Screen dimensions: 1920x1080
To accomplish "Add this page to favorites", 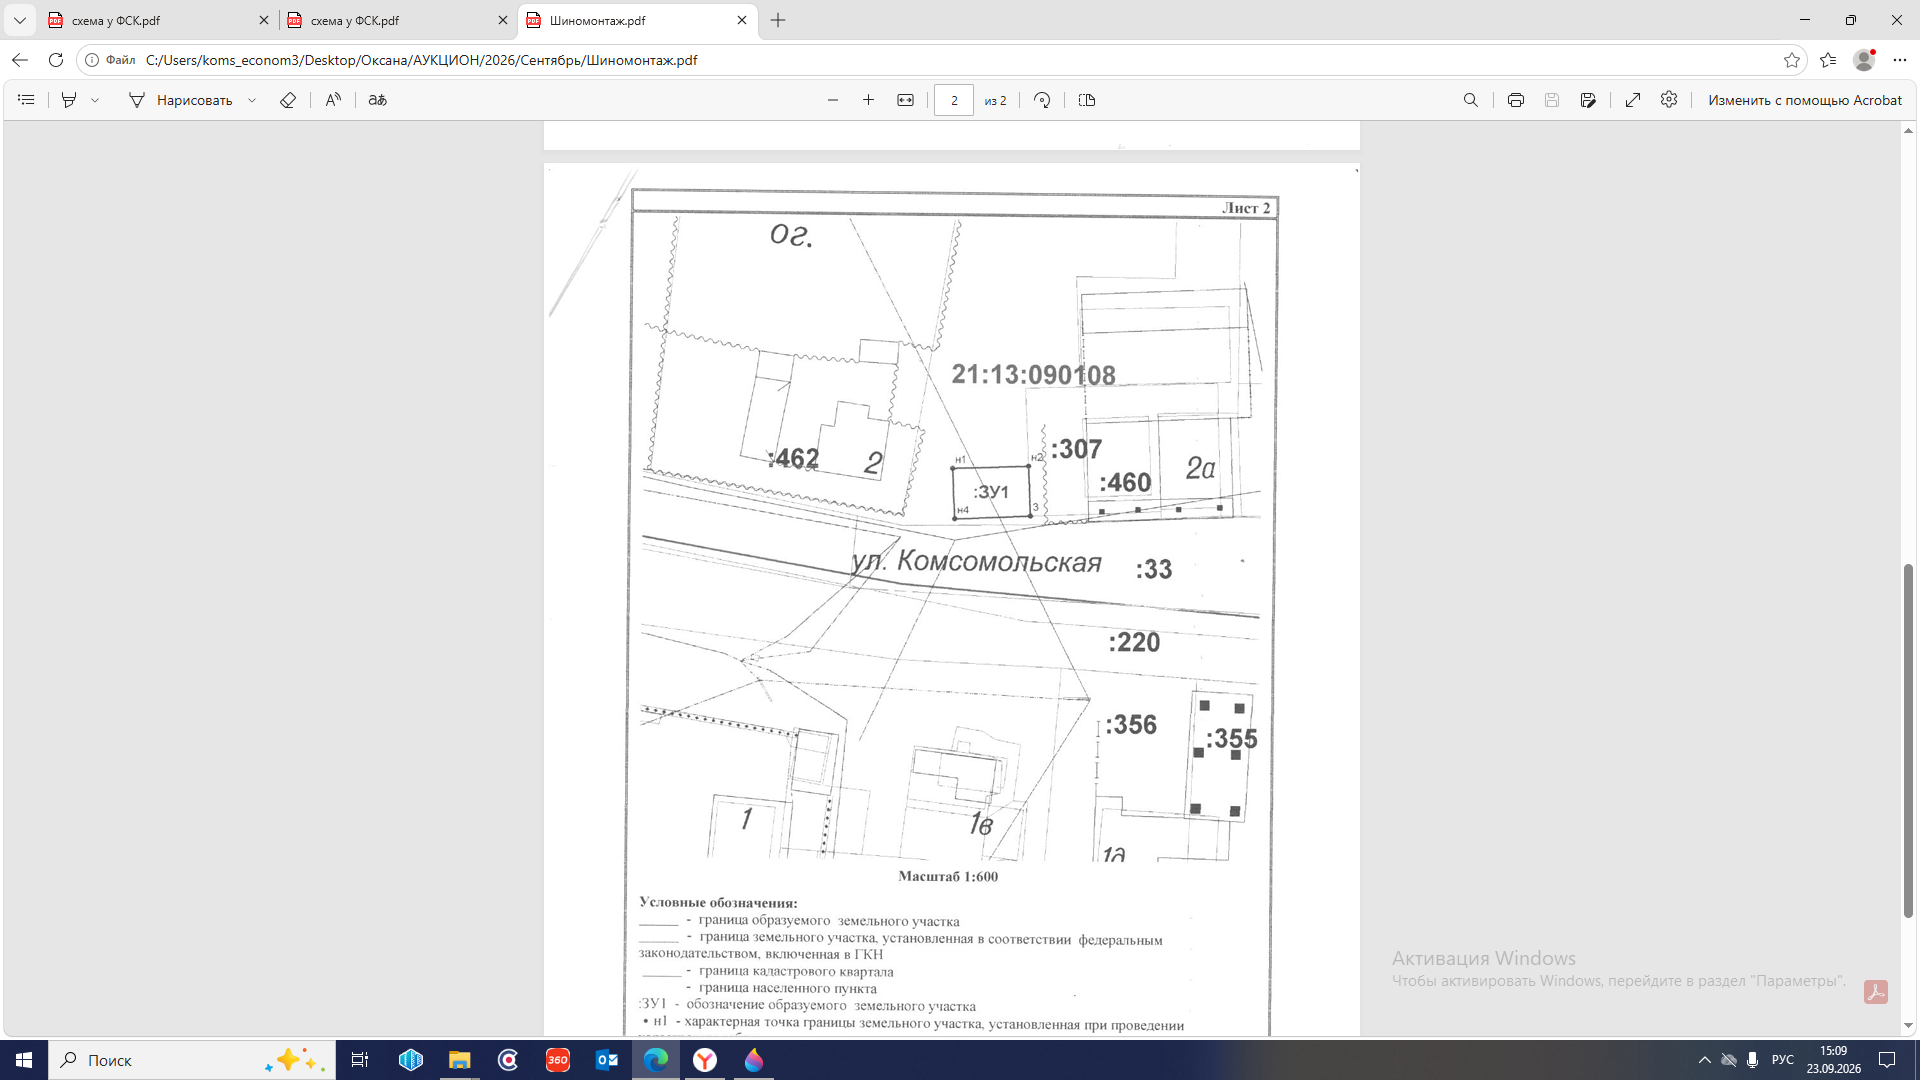I will pos(1792,60).
